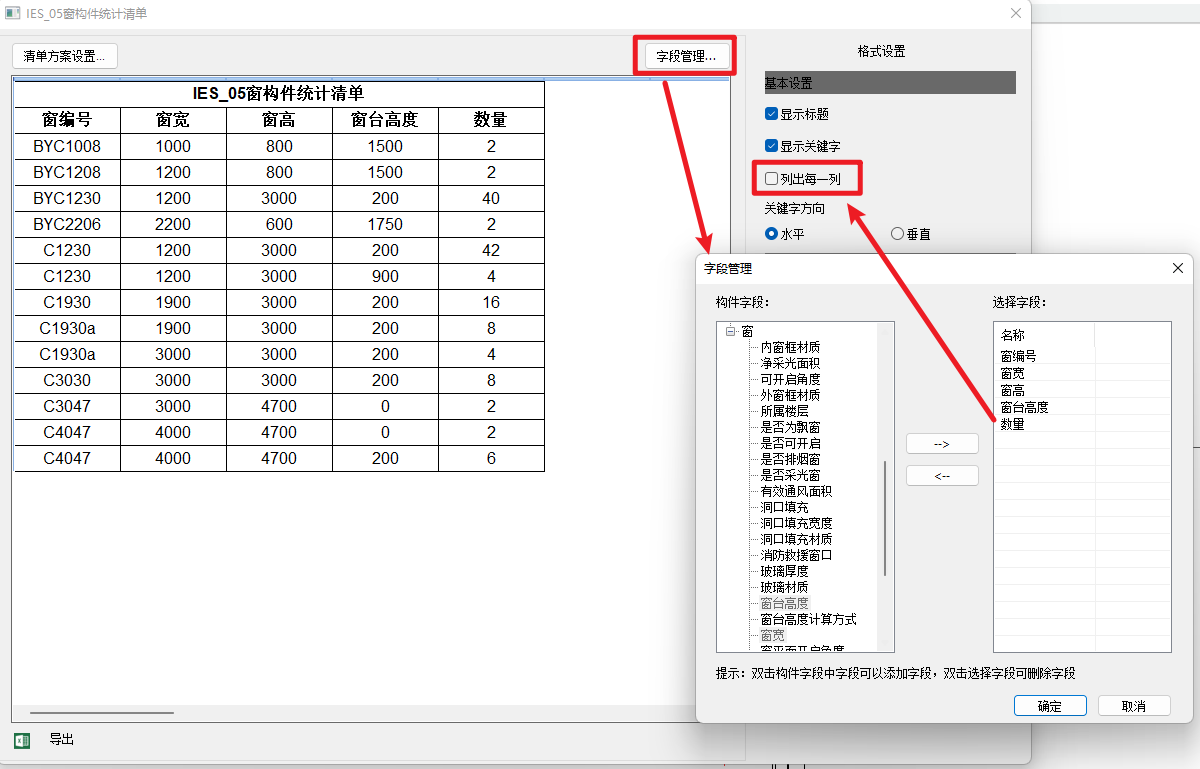Viewport: 1200px width, 769px height.
Task: Close the IES_05窗构件统计清单 window
Action: [1016, 13]
